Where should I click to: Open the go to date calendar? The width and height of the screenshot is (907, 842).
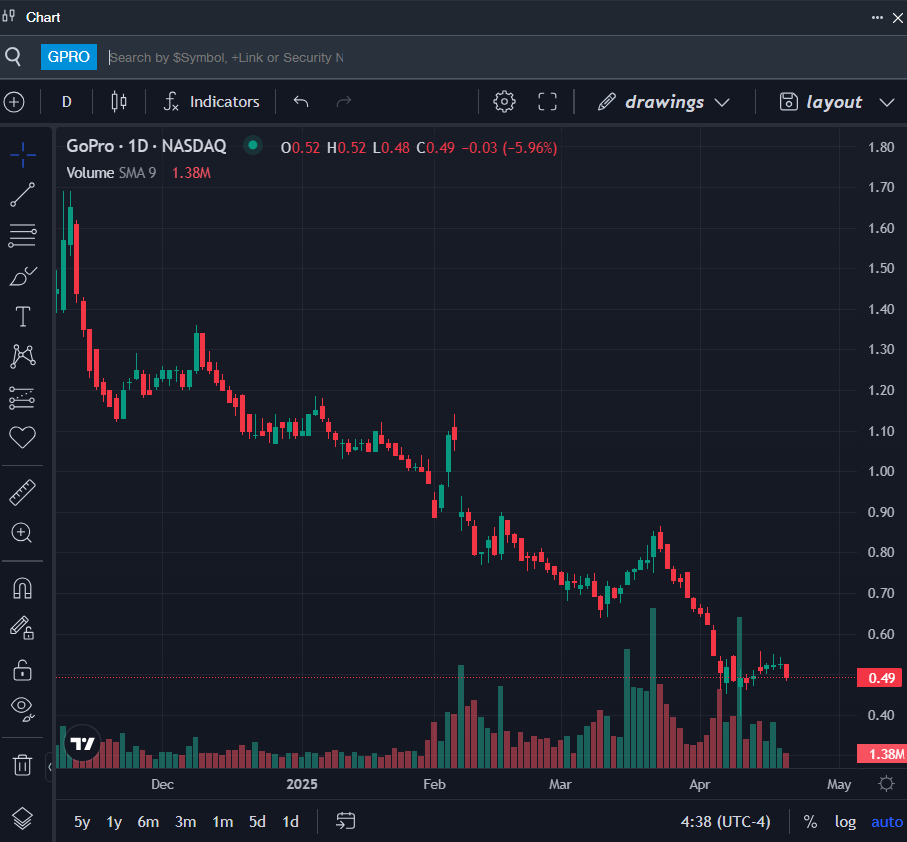(345, 821)
